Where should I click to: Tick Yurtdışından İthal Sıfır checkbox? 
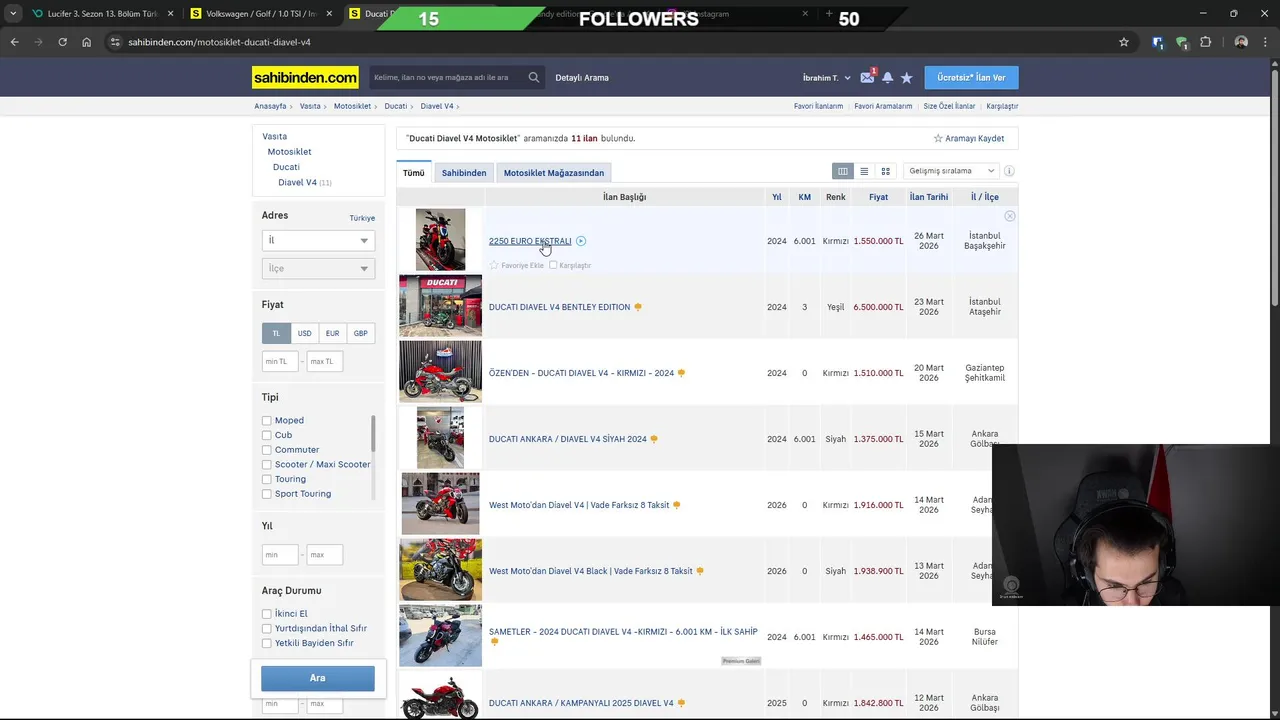pos(266,629)
